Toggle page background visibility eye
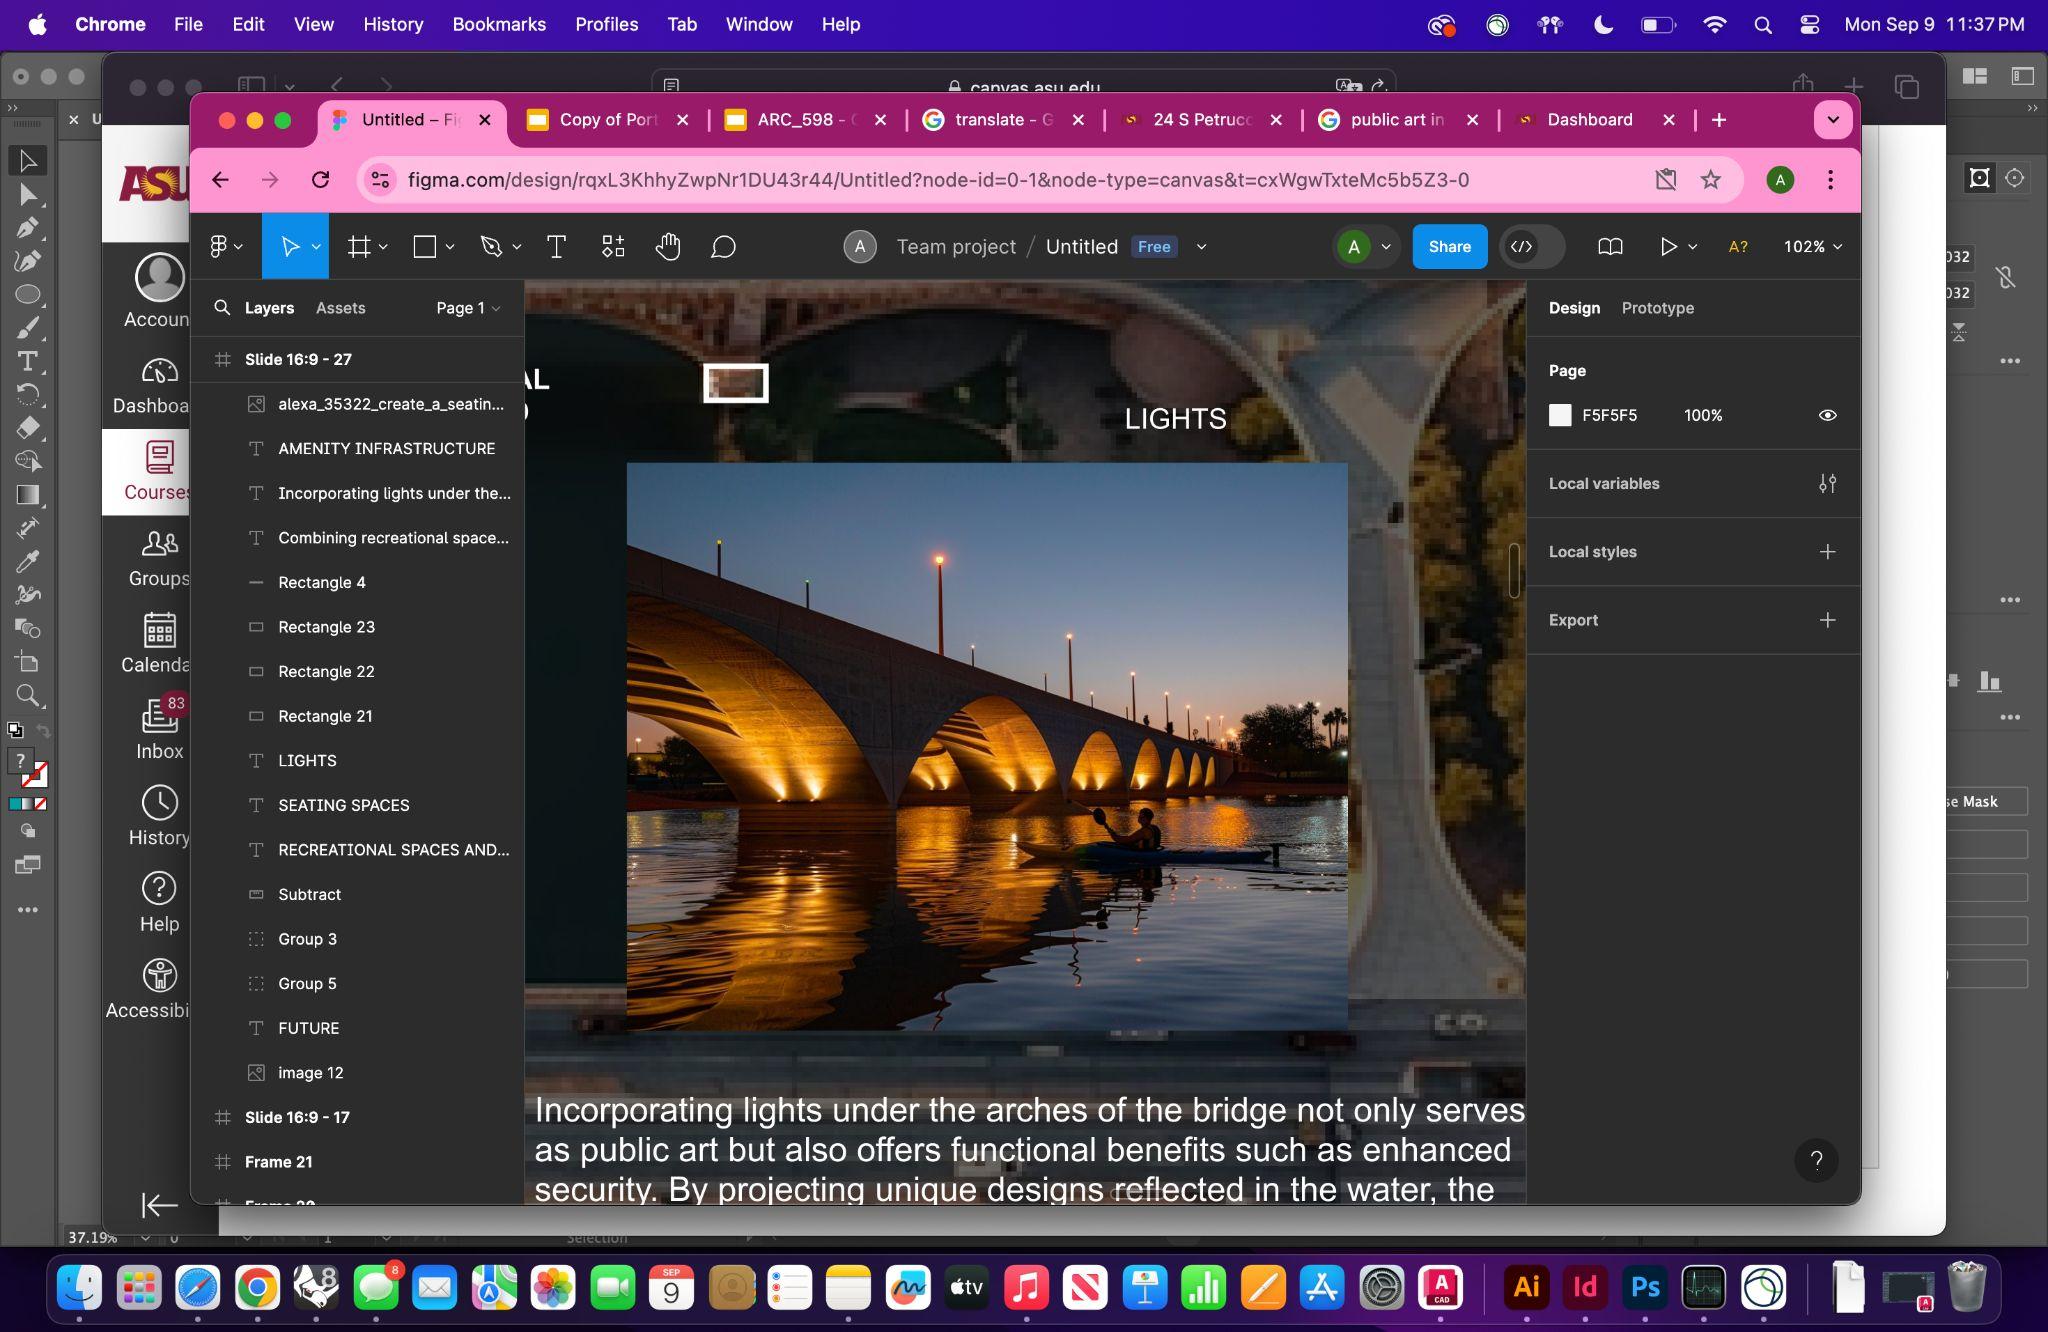This screenshot has width=2048, height=1332. 1827,416
